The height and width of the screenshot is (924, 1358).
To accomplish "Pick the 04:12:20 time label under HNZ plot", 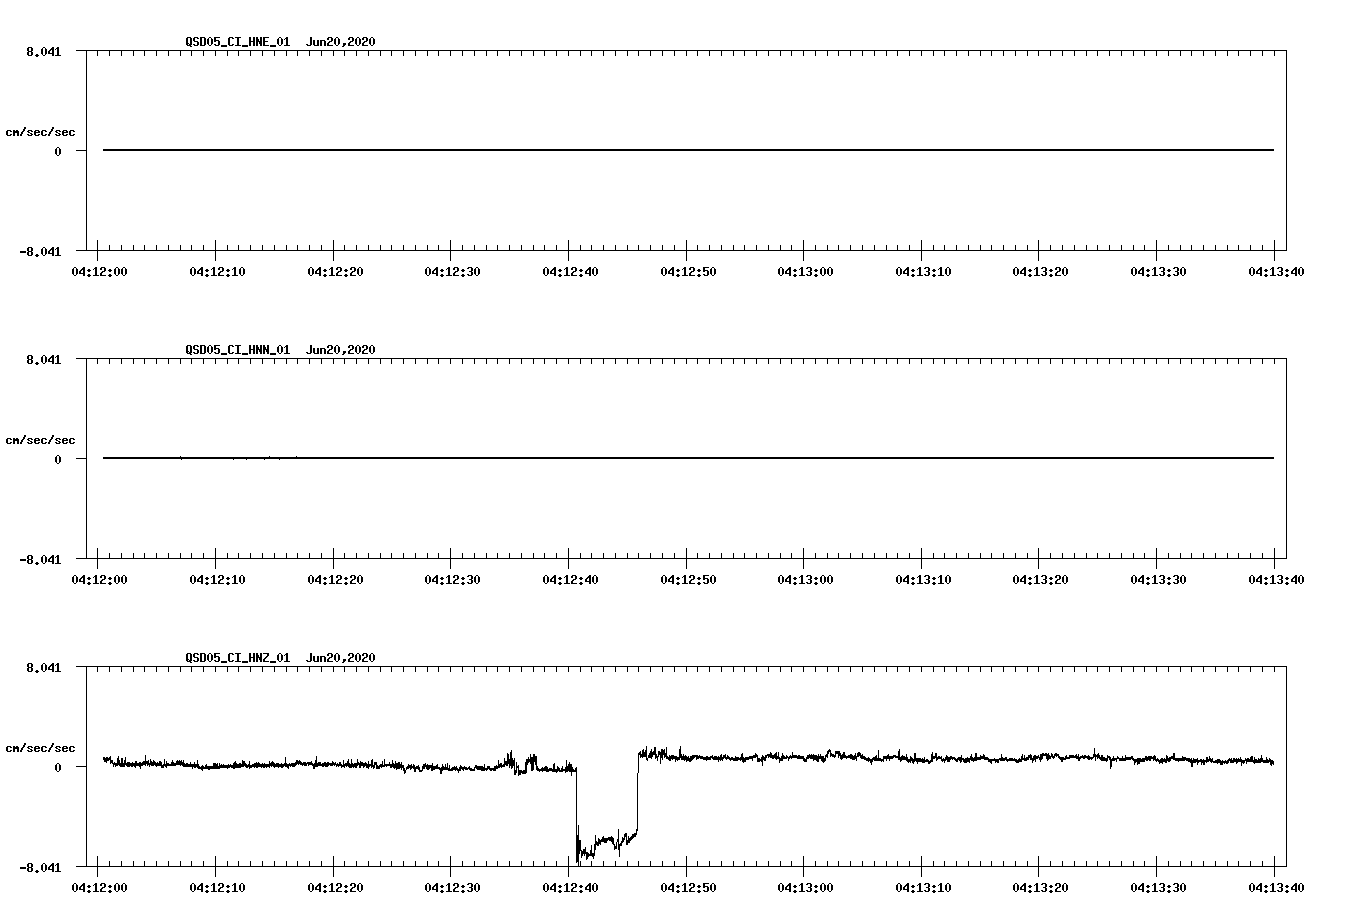I will pyautogui.click(x=334, y=887).
